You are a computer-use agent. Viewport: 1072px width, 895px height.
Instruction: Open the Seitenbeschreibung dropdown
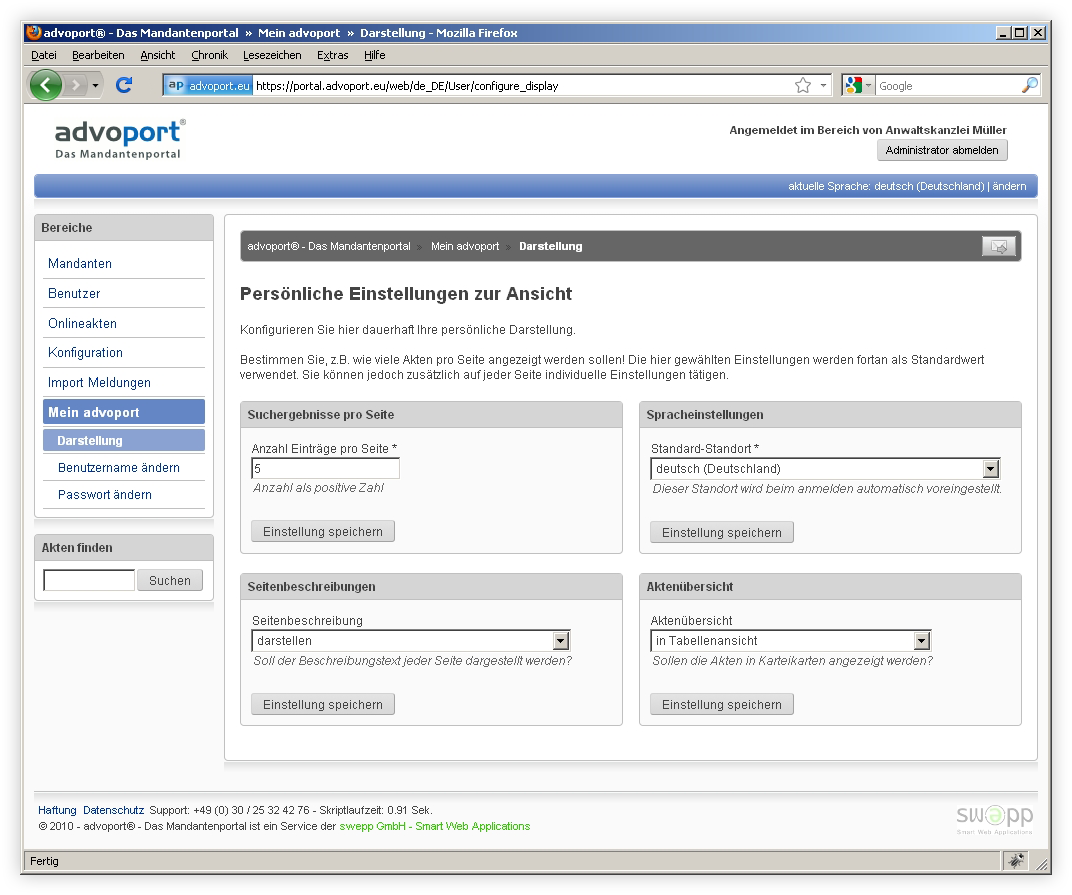point(411,641)
